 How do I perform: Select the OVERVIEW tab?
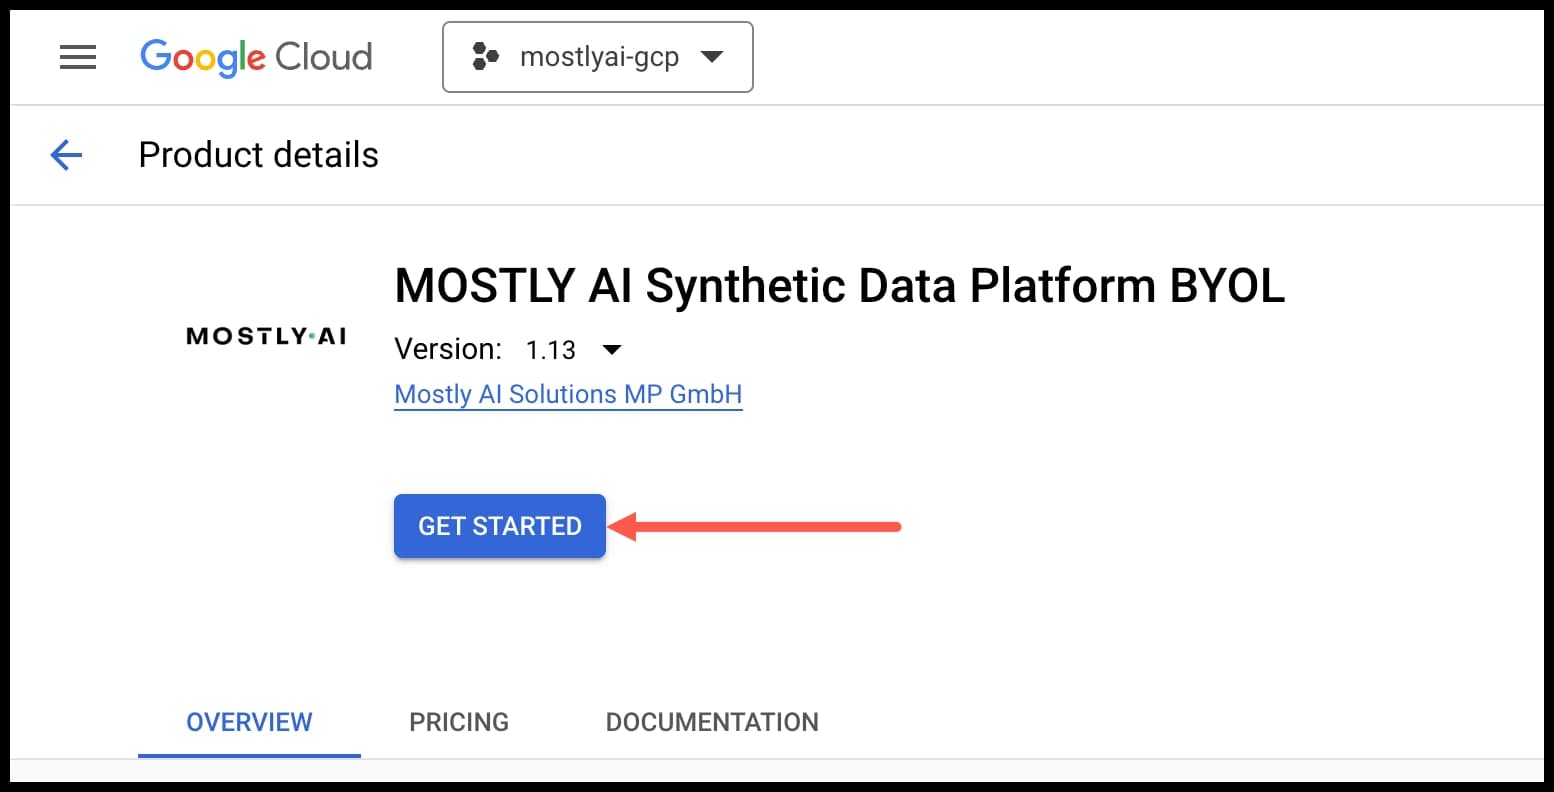coord(249,722)
